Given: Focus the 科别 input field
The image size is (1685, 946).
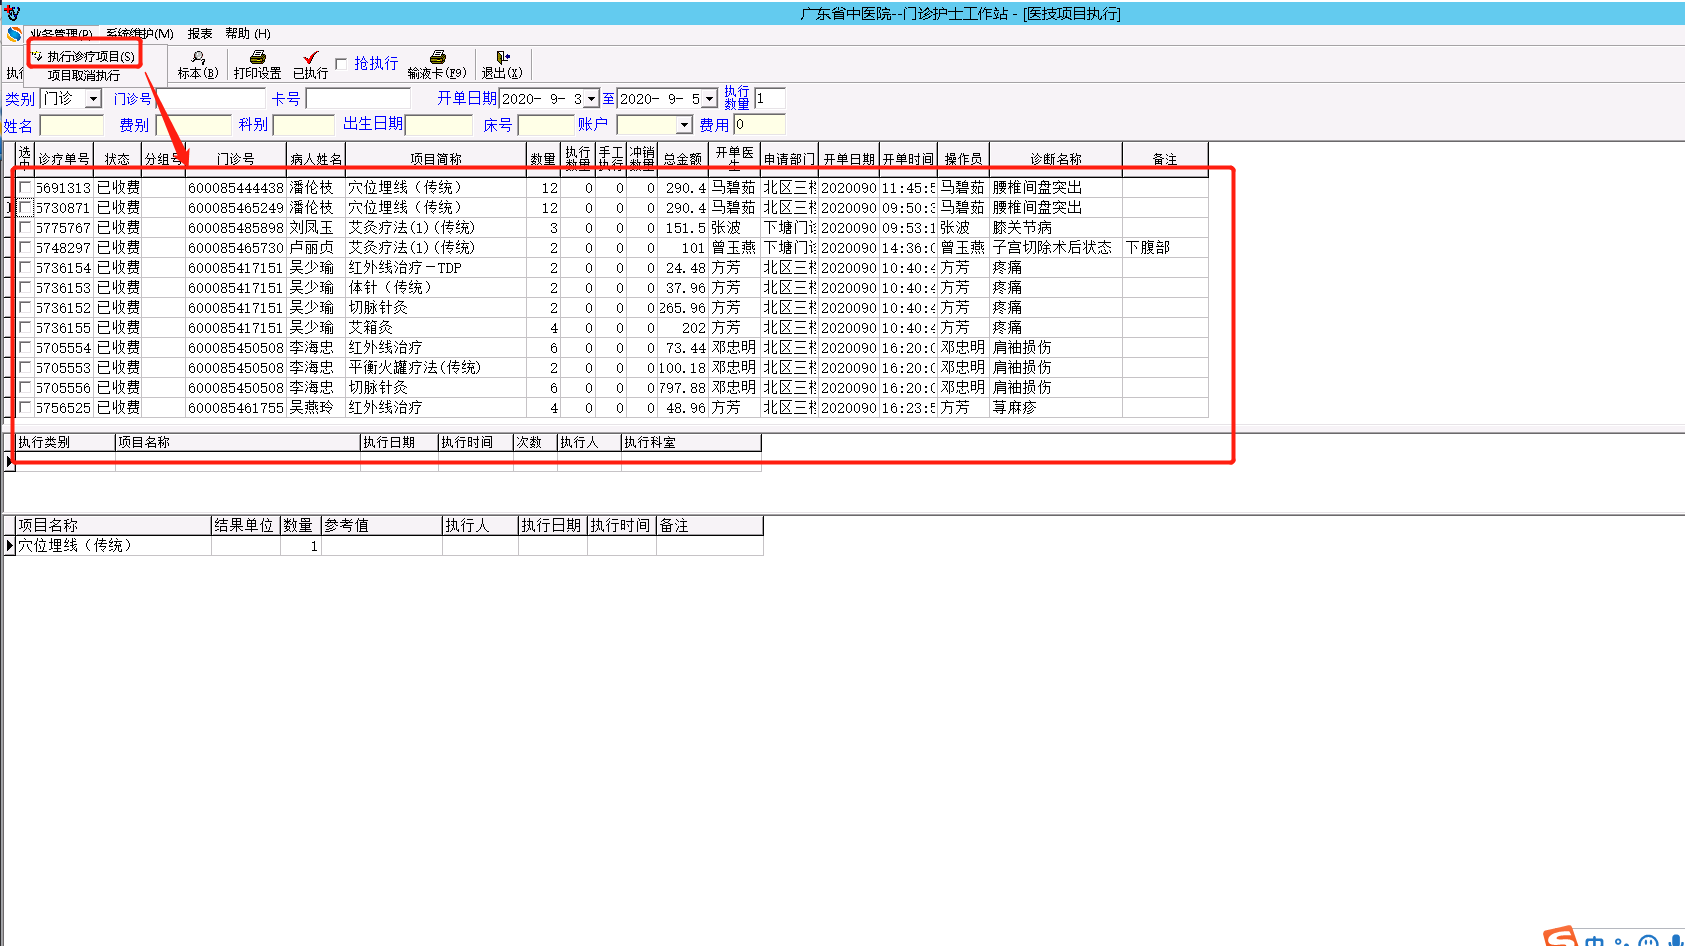Looking at the screenshot, I should (304, 125).
